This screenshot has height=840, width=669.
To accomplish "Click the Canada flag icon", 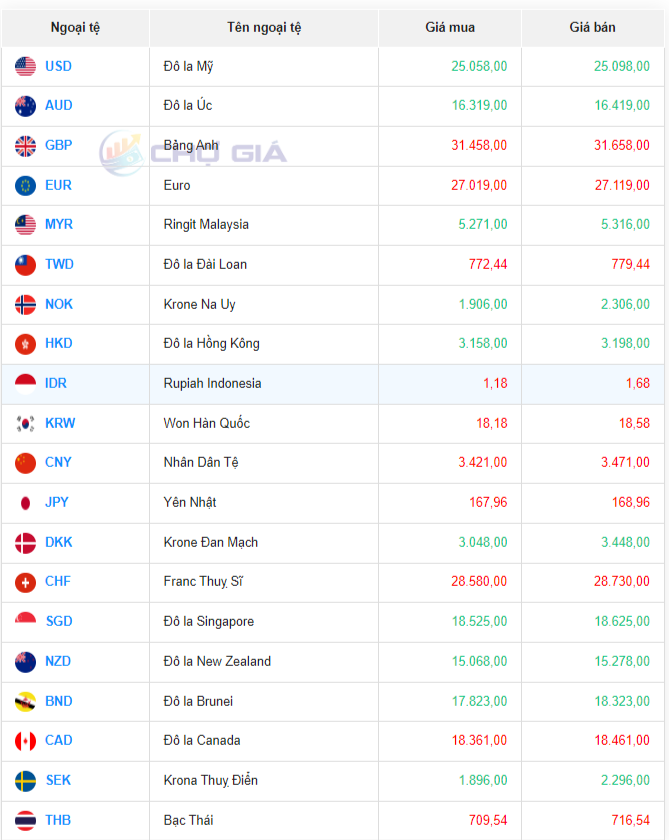I will [x=26, y=741].
